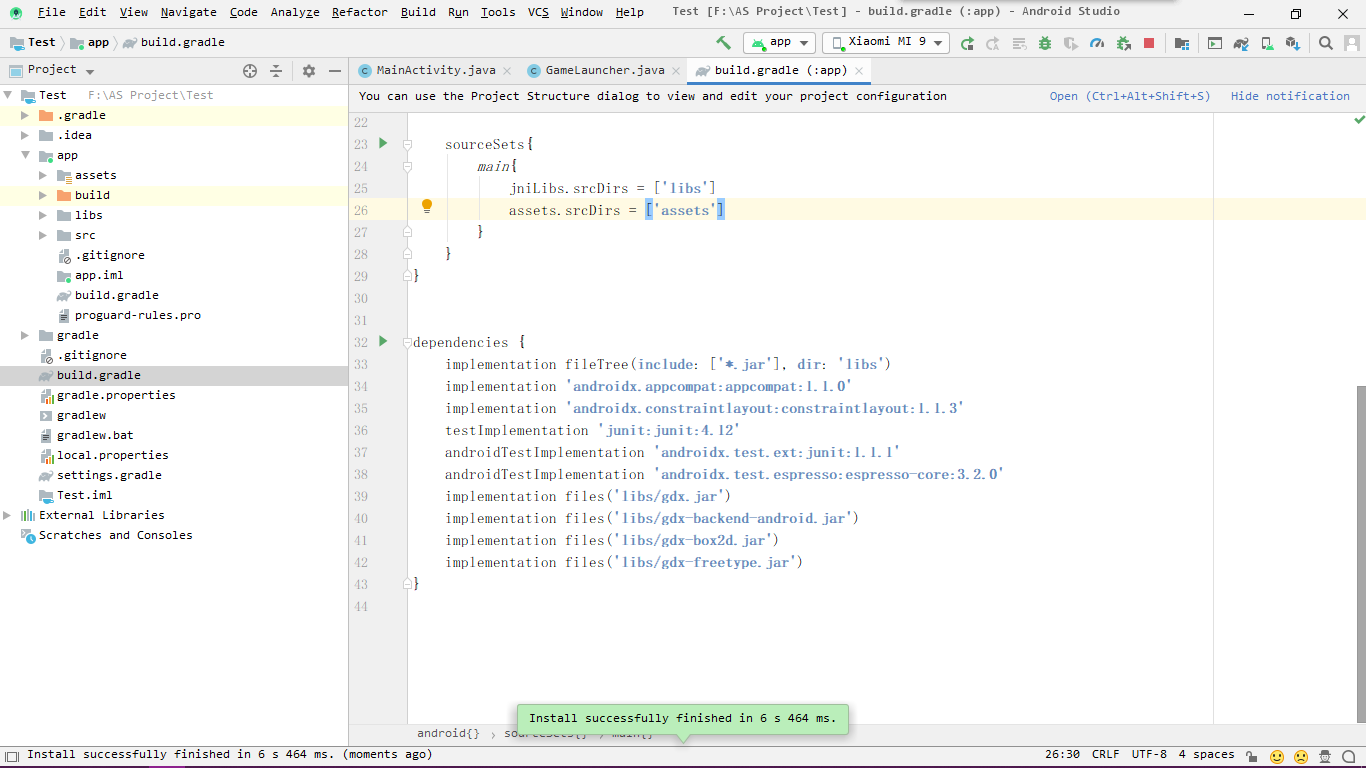The height and width of the screenshot is (768, 1366).
Task: Open the app run configuration dropdown
Action: pyautogui.click(x=779, y=43)
